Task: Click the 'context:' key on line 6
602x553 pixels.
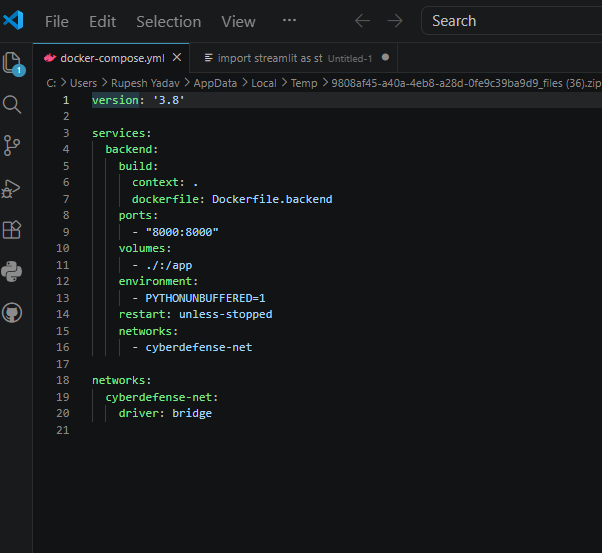Action: (158, 182)
